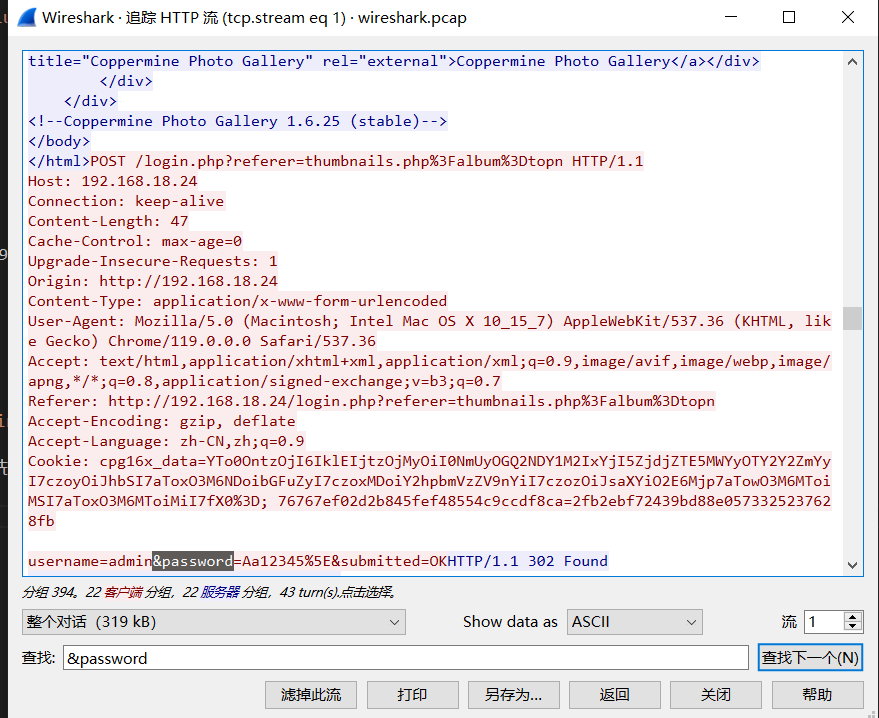Image resolution: width=879 pixels, height=718 pixels.
Task: Open 另存为... save as dialog
Action: click(513, 695)
